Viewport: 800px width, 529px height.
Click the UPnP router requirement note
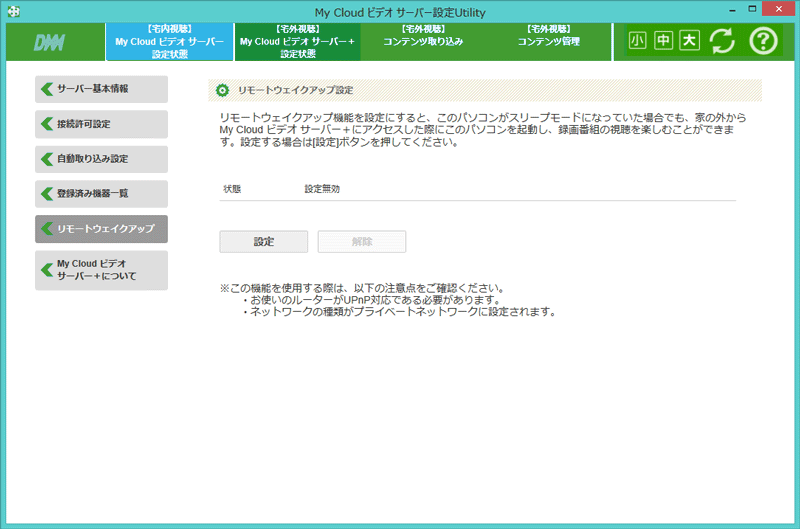tap(371, 300)
